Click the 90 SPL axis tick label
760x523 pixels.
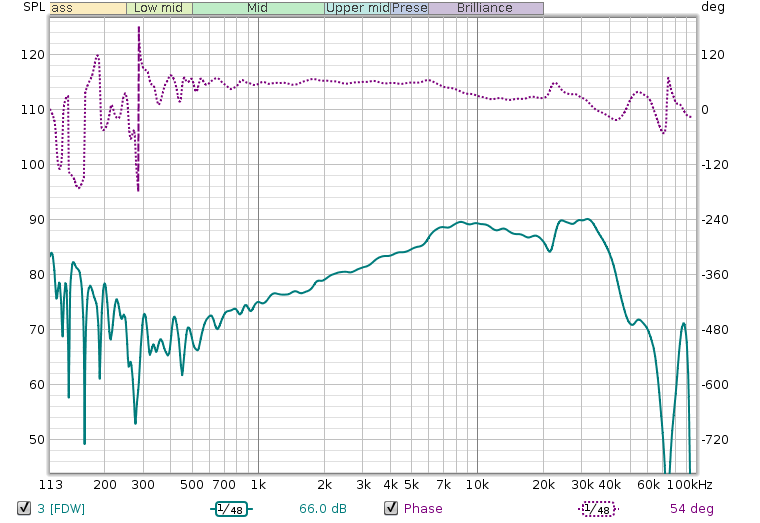pyautogui.click(x=36, y=220)
